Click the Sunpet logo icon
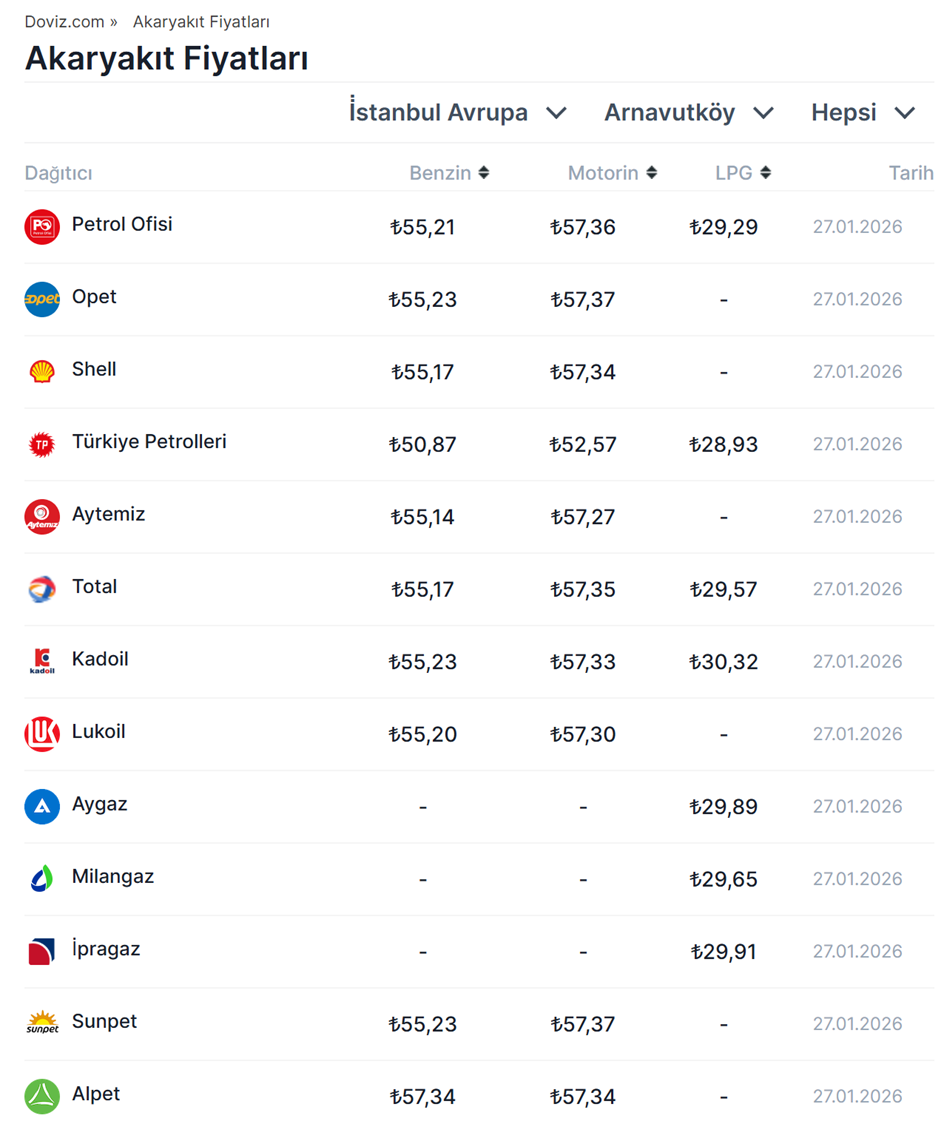944x1121 pixels. (42, 1023)
